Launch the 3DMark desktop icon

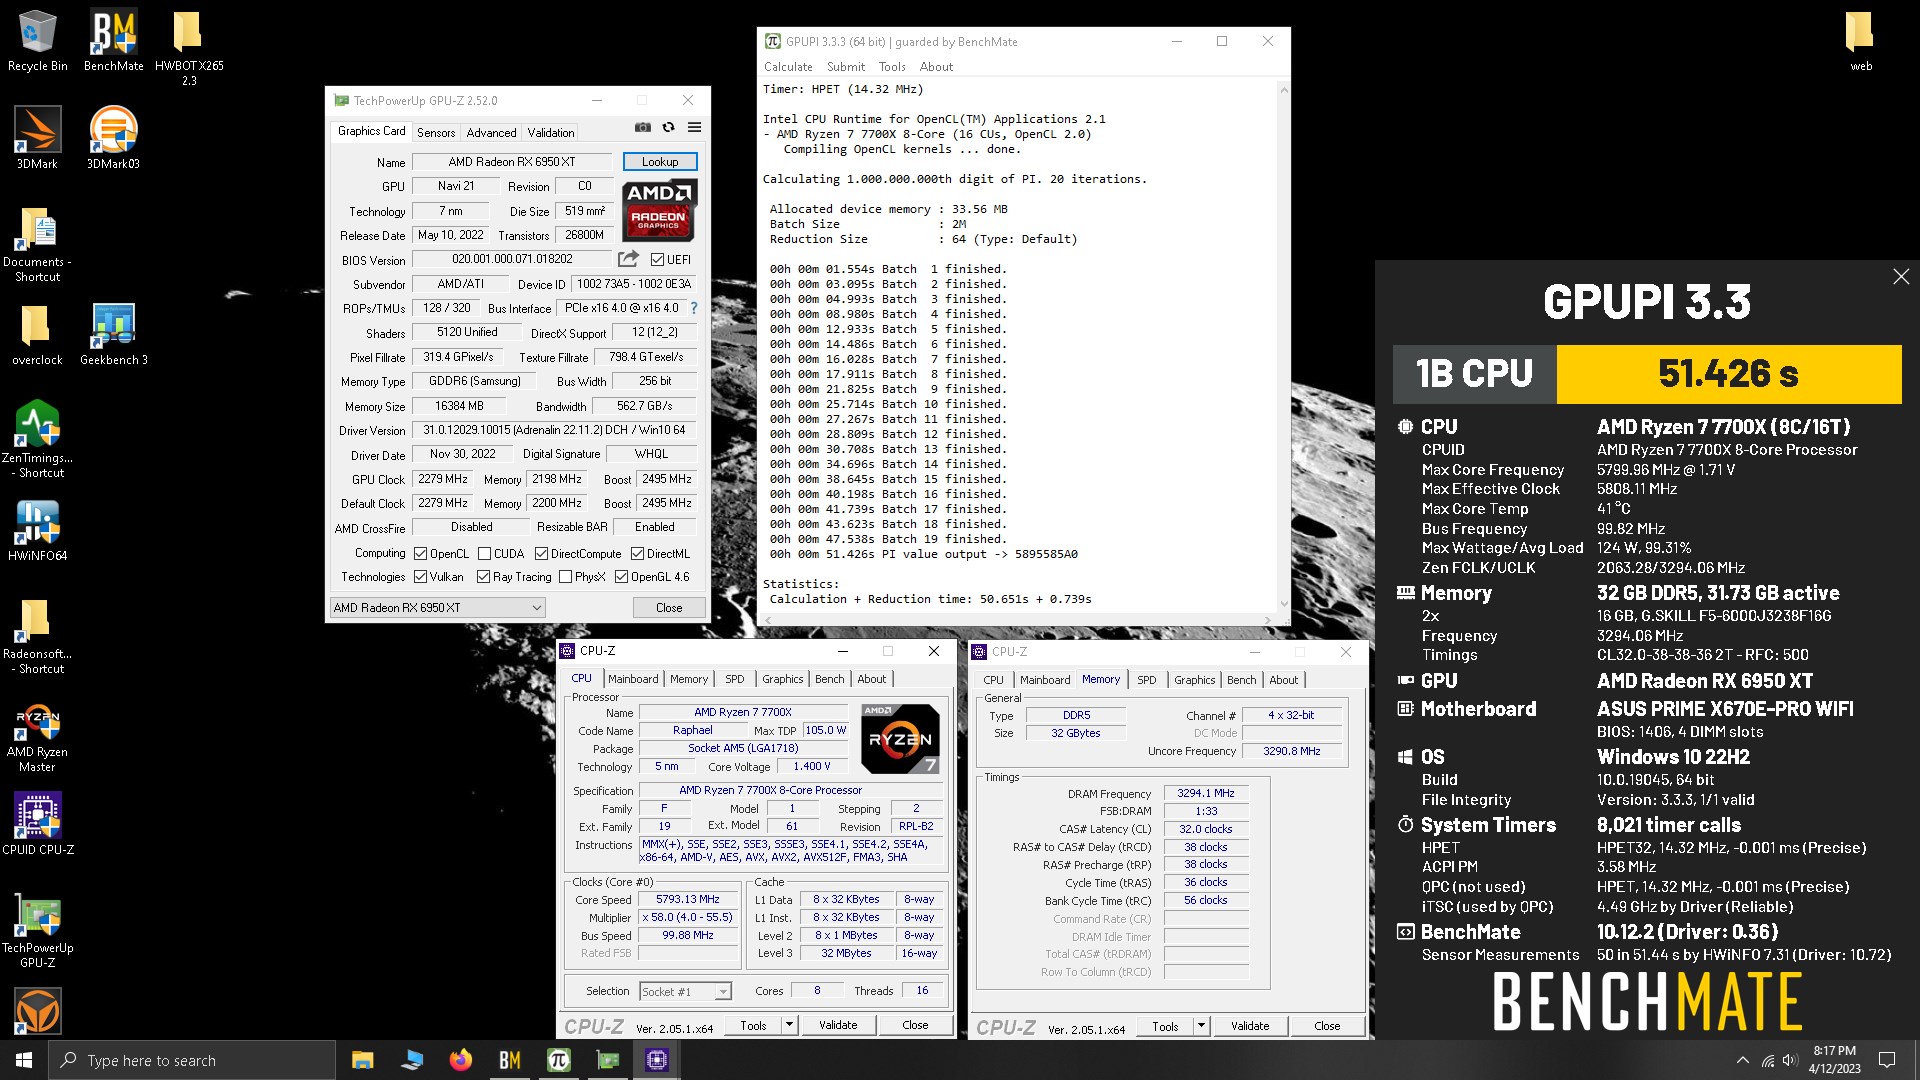(x=37, y=138)
